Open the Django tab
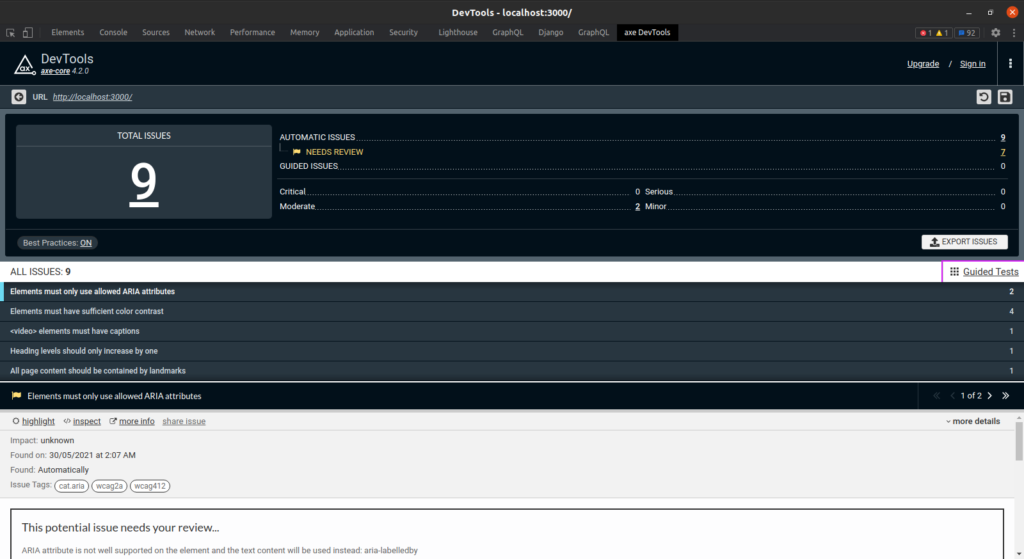This screenshot has height=559, width=1024. [551, 33]
